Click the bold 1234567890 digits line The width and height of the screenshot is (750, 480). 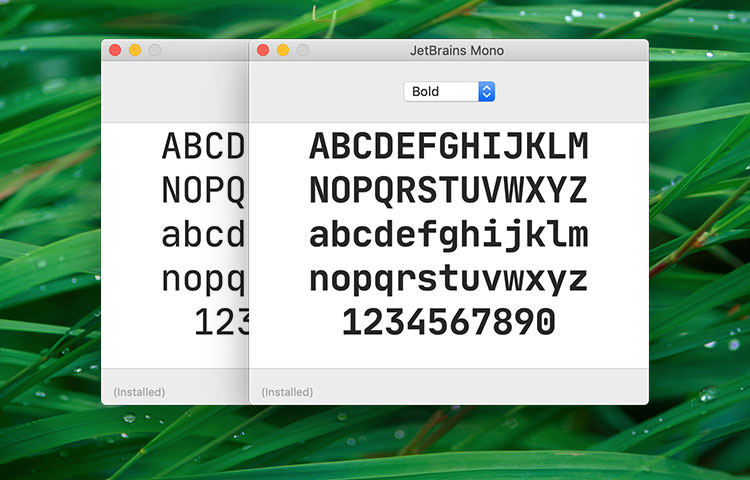pos(448,323)
